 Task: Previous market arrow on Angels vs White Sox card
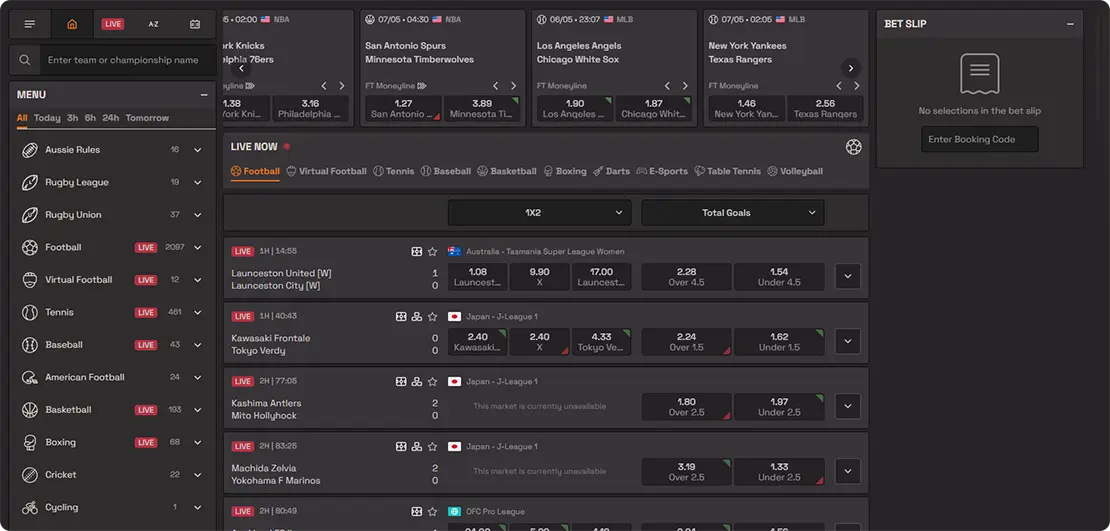coord(668,86)
